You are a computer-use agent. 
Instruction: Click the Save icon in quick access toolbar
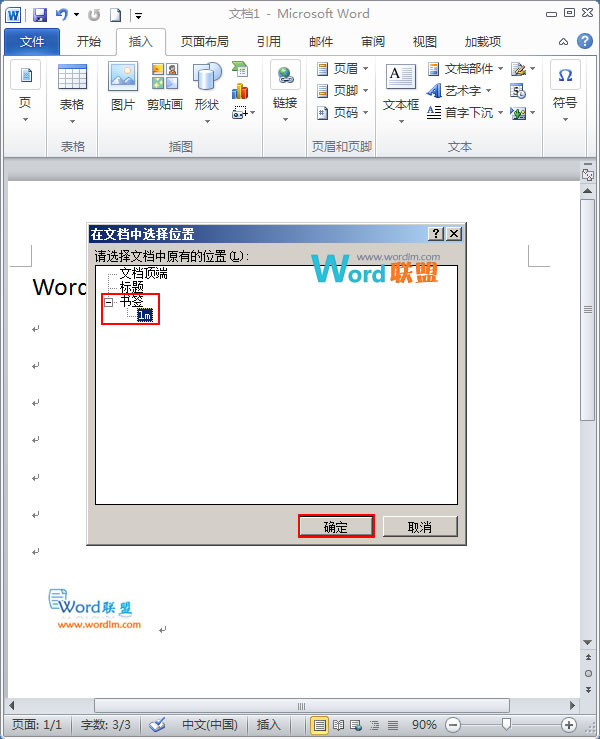[x=40, y=15]
